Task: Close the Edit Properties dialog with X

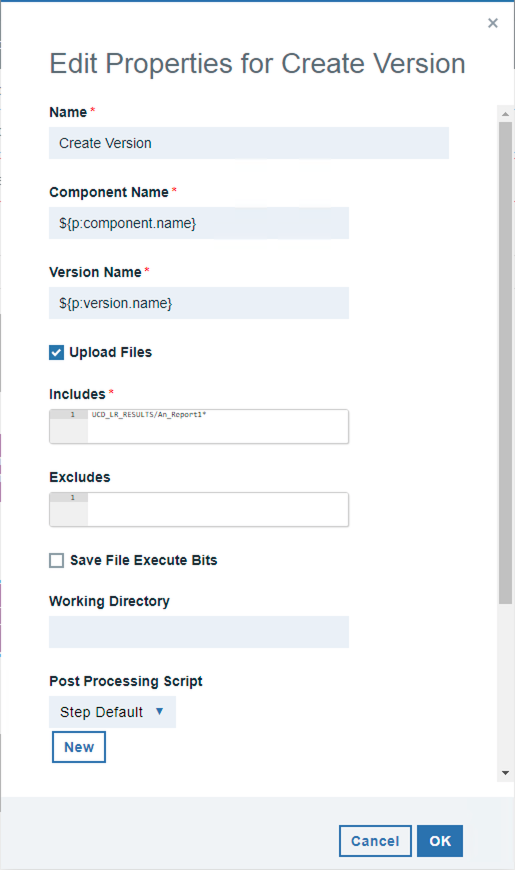Action: 492,23
